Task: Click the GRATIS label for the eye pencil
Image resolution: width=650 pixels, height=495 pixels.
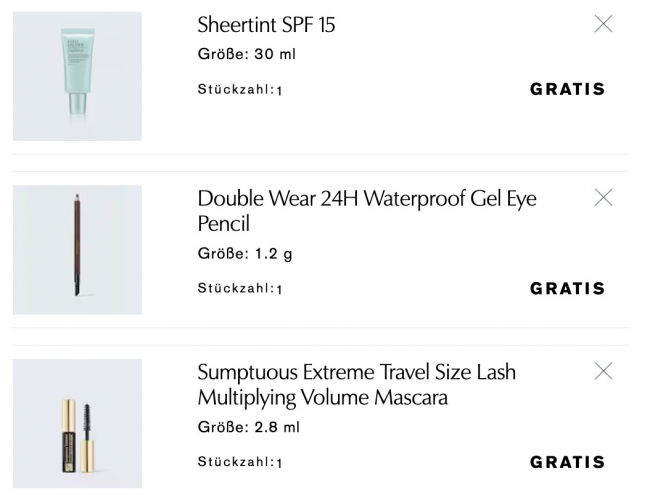Action: coord(567,288)
